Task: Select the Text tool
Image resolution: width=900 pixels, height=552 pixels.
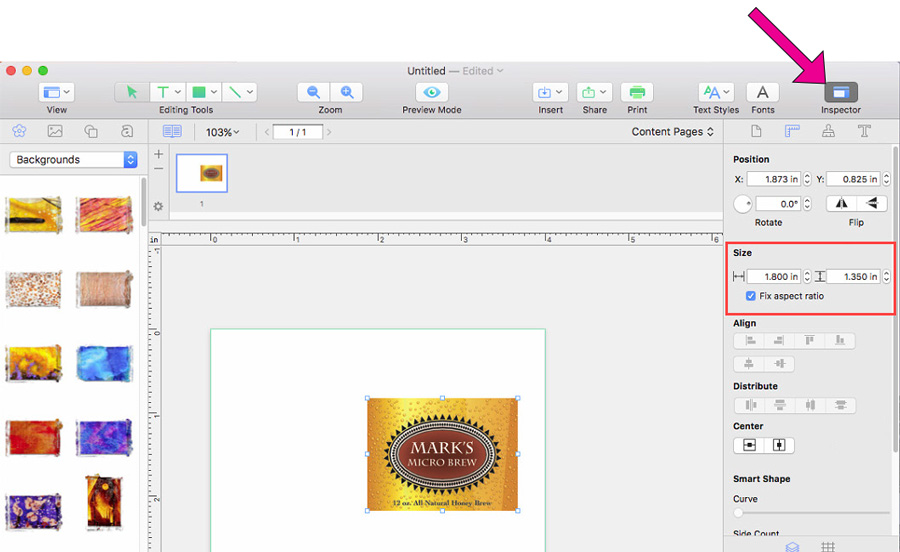Action: coord(163,92)
